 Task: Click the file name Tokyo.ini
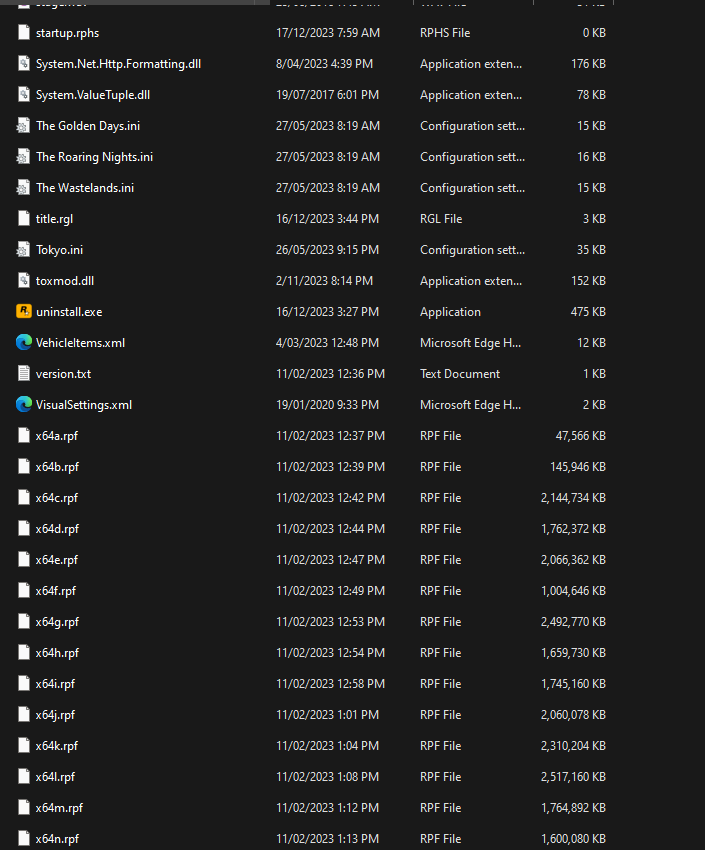point(59,250)
